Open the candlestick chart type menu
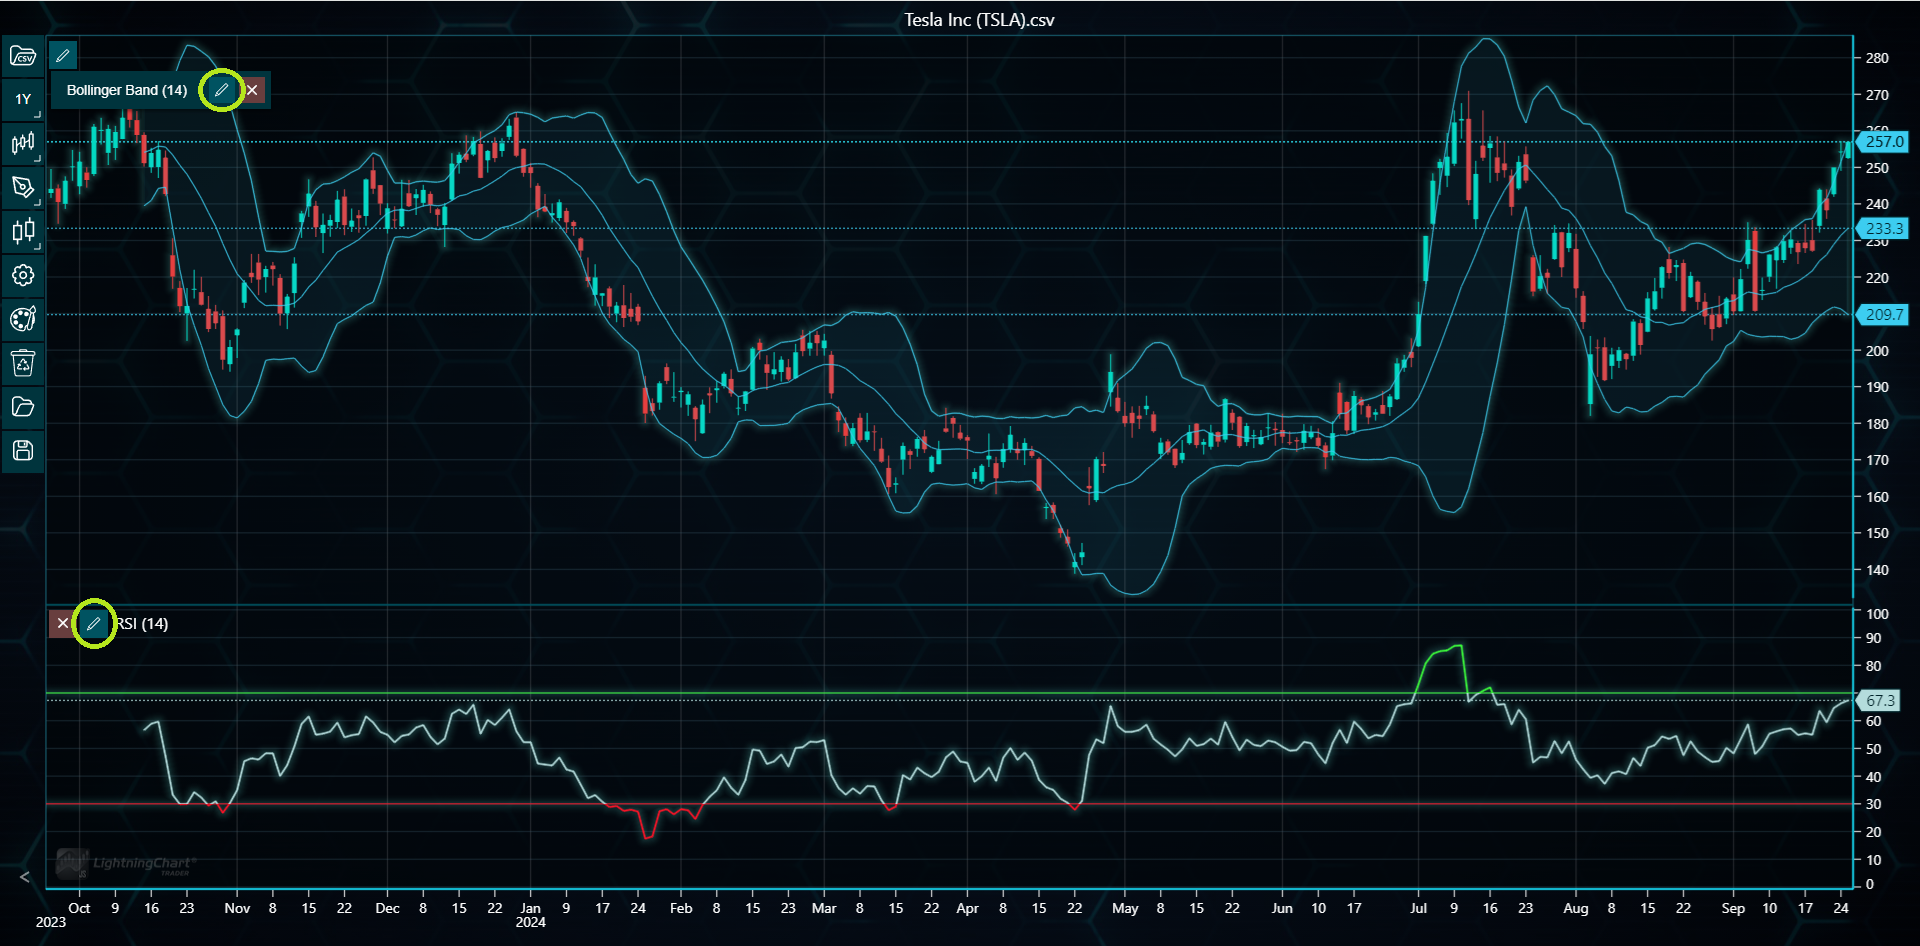The image size is (1920, 946). tap(23, 143)
